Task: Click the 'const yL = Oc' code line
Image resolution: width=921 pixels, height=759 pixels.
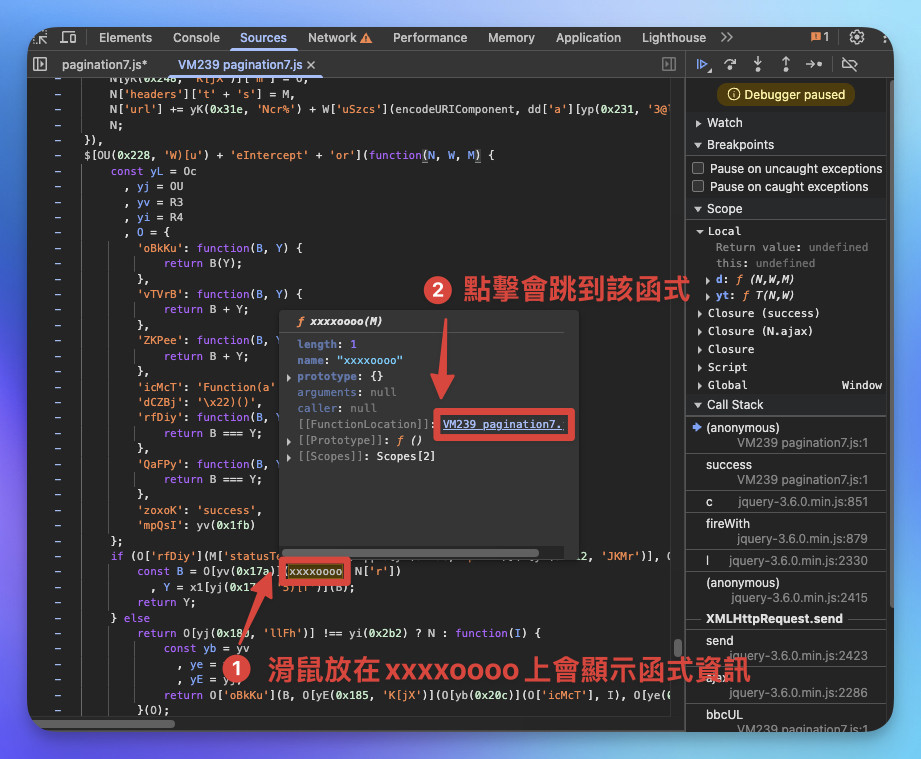Action: (153, 171)
